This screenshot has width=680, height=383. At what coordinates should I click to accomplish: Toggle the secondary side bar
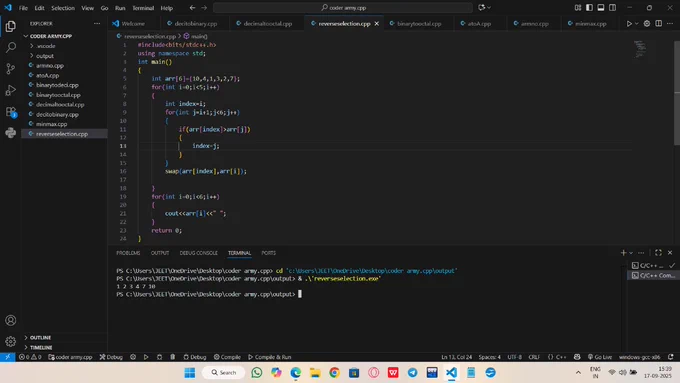612,7
